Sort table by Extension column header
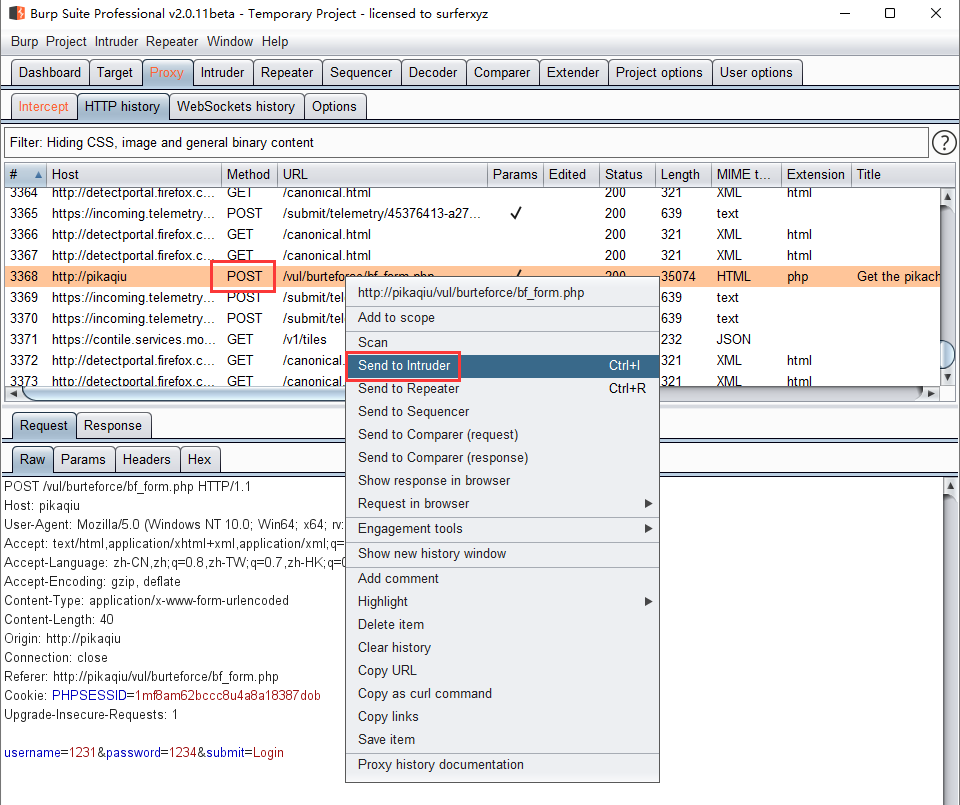 [x=816, y=174]
